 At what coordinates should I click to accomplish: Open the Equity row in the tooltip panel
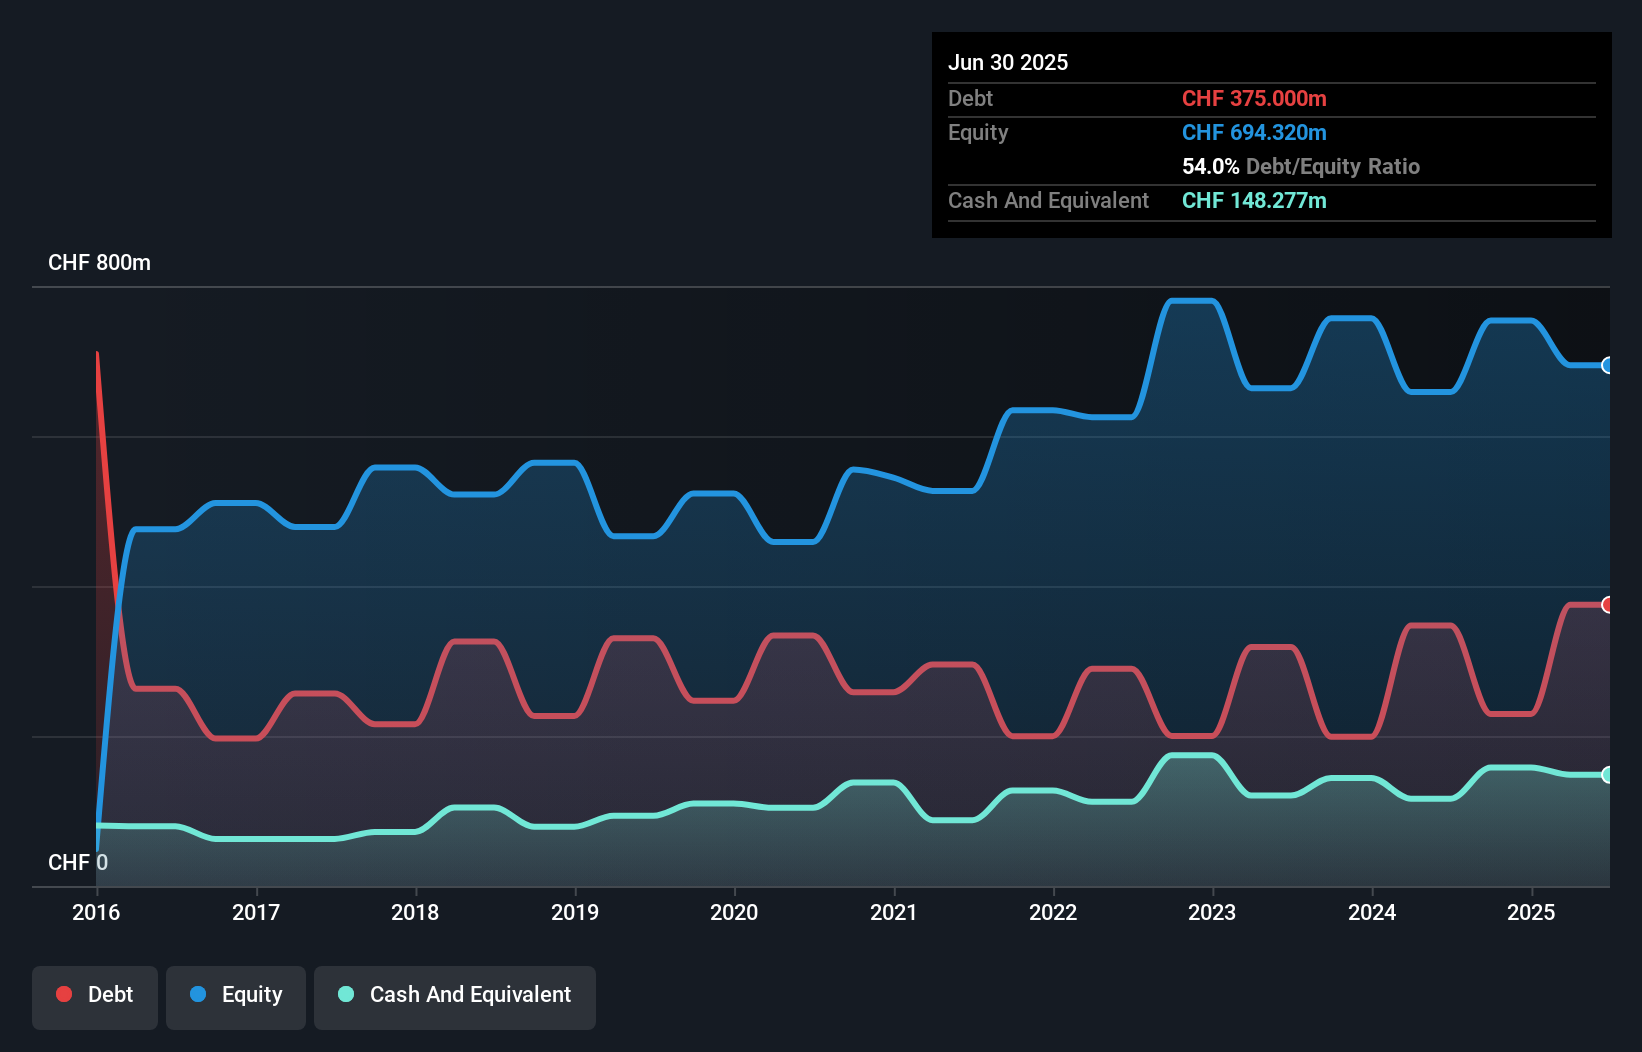point(977,132)
